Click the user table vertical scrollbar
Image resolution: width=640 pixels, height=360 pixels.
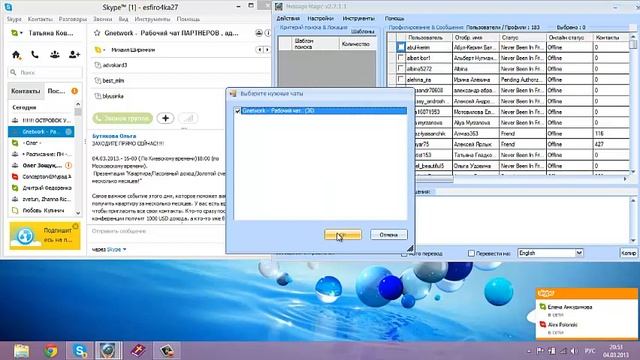click(633, 104)
